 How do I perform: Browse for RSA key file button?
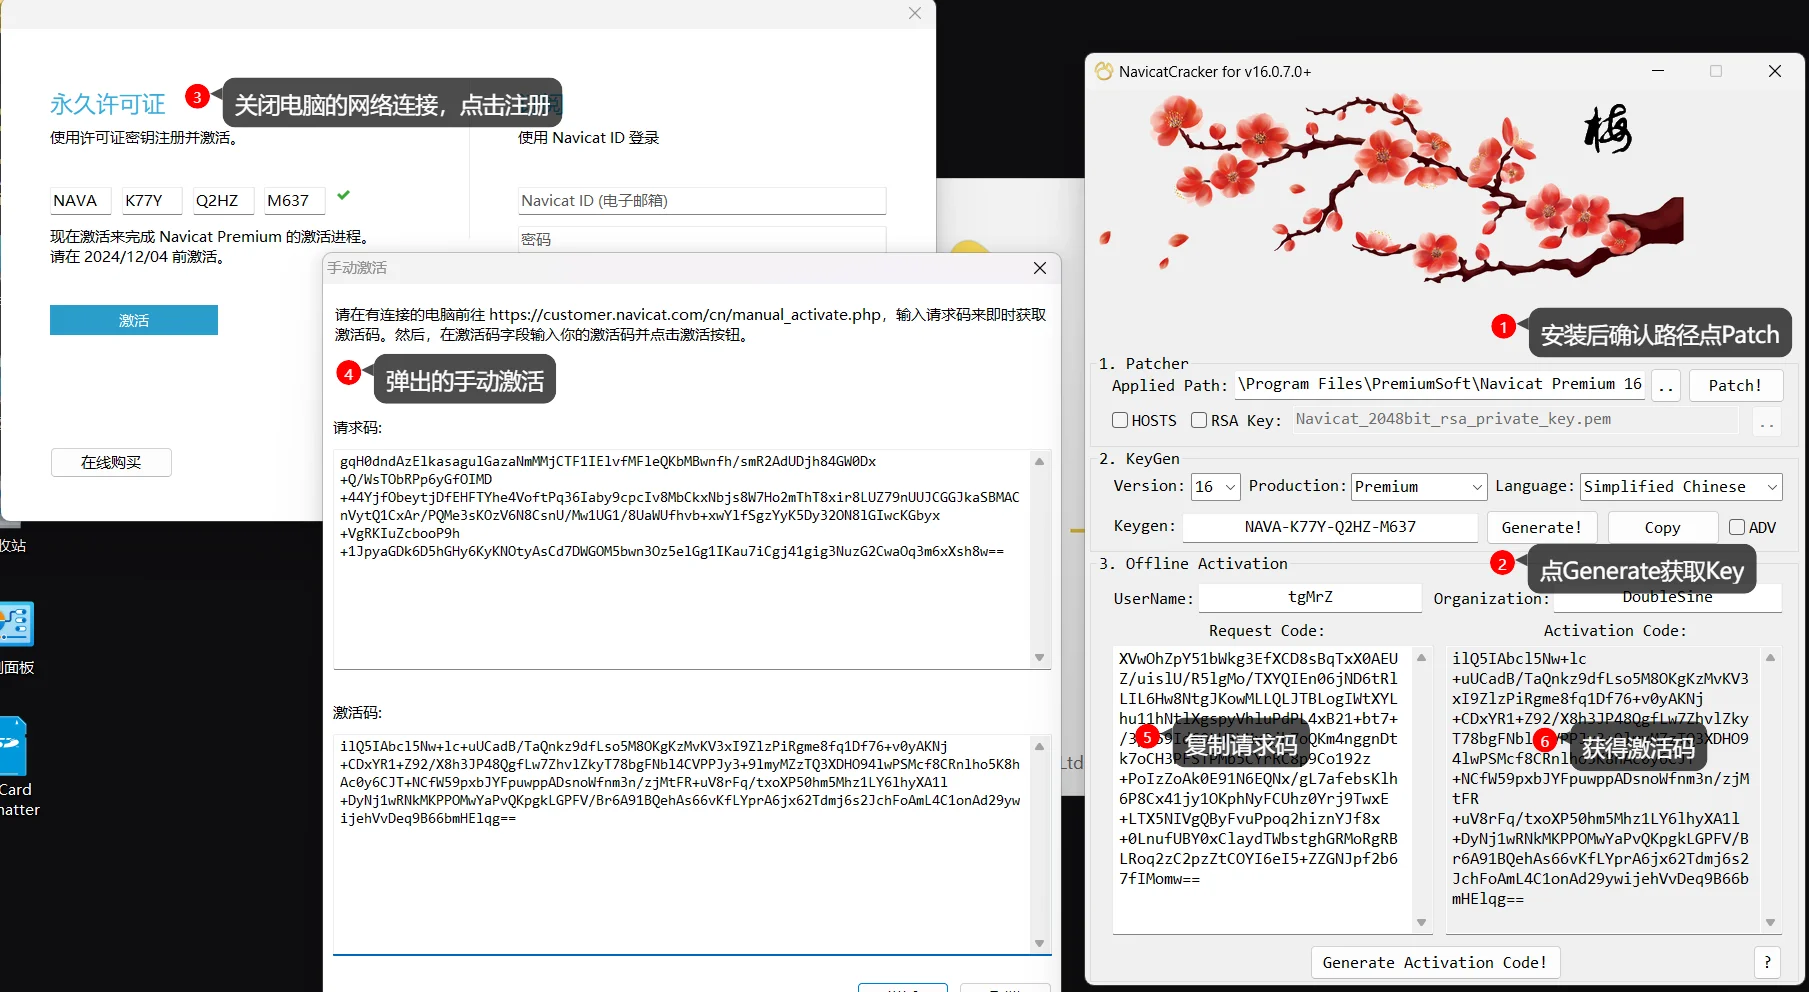coord(1767,422)
